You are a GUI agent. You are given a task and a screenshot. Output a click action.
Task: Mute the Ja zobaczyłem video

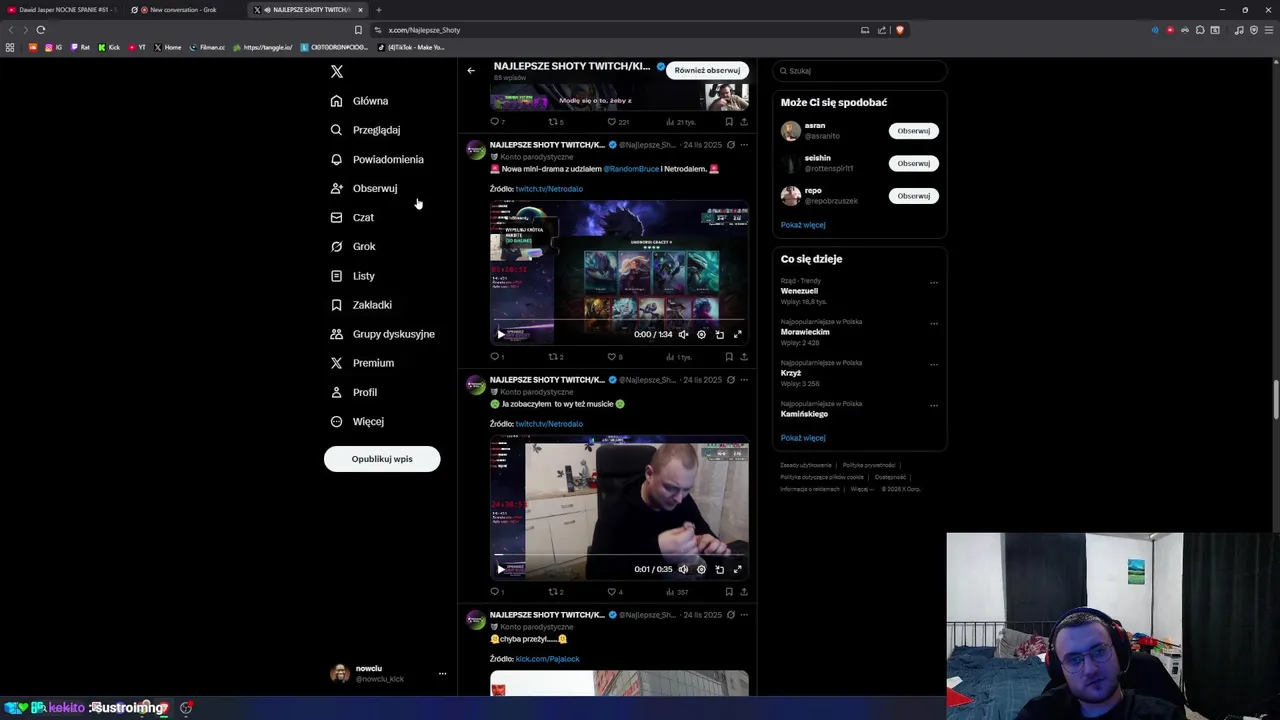coord(683,570)
